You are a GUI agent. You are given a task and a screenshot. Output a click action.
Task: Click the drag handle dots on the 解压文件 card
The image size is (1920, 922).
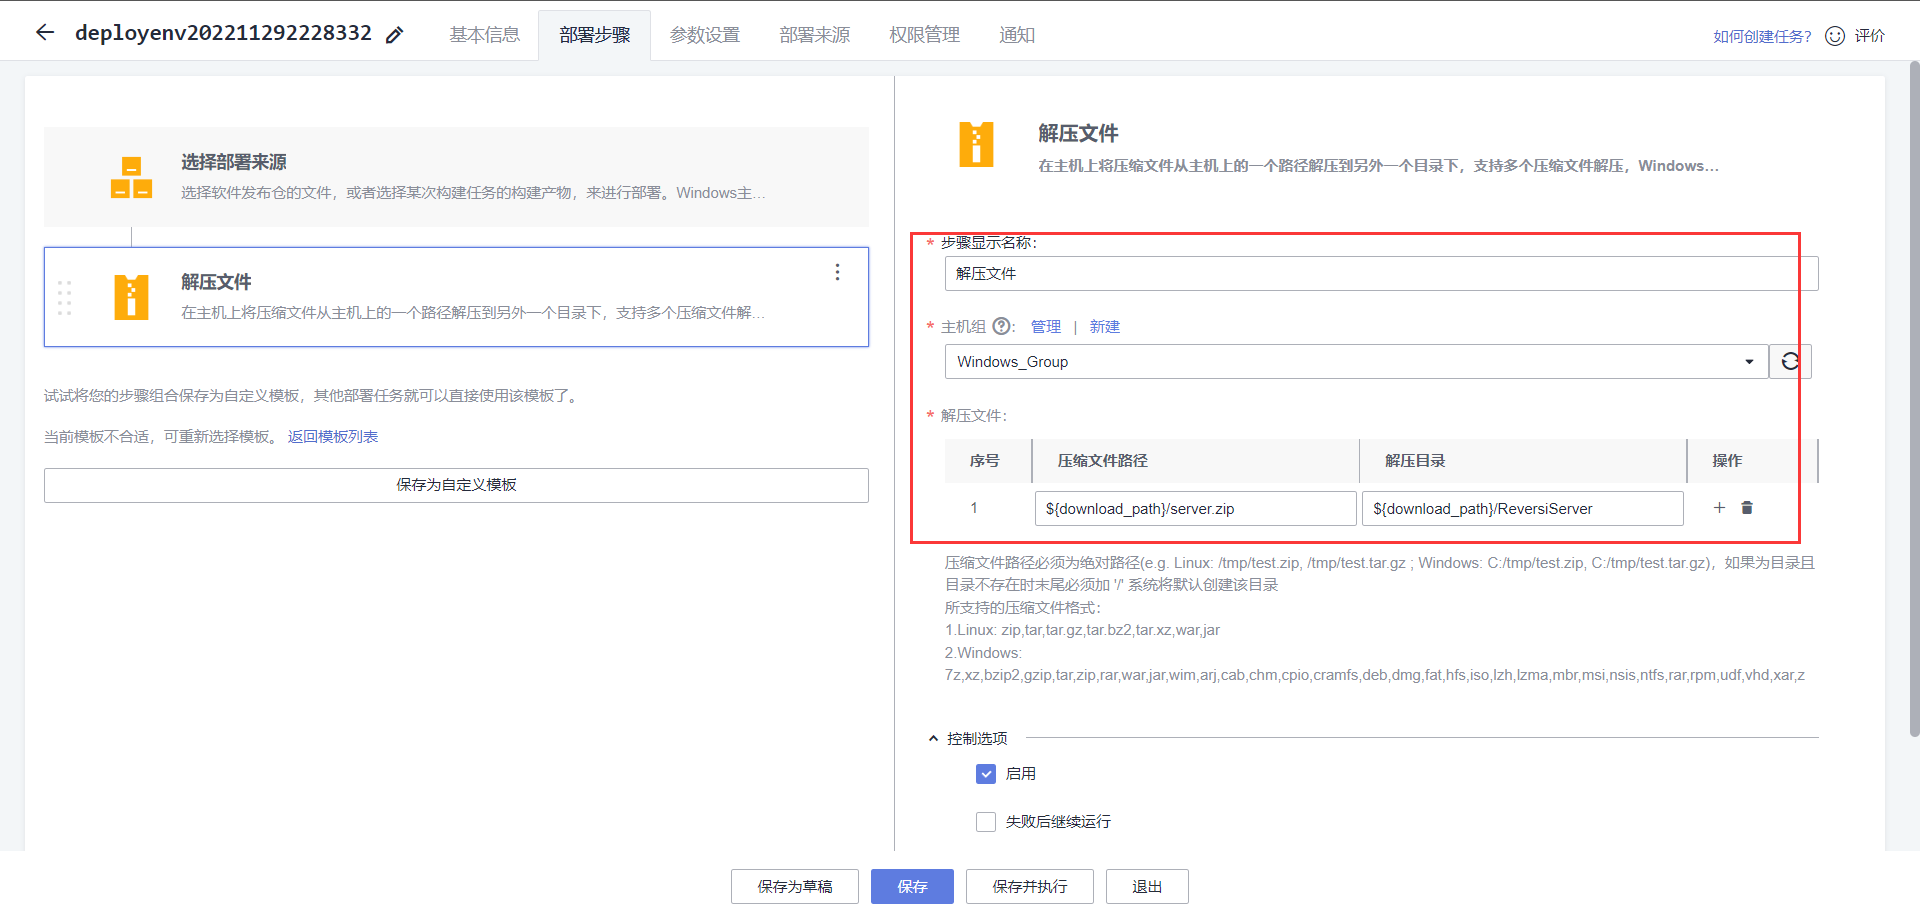coord(65,297)
